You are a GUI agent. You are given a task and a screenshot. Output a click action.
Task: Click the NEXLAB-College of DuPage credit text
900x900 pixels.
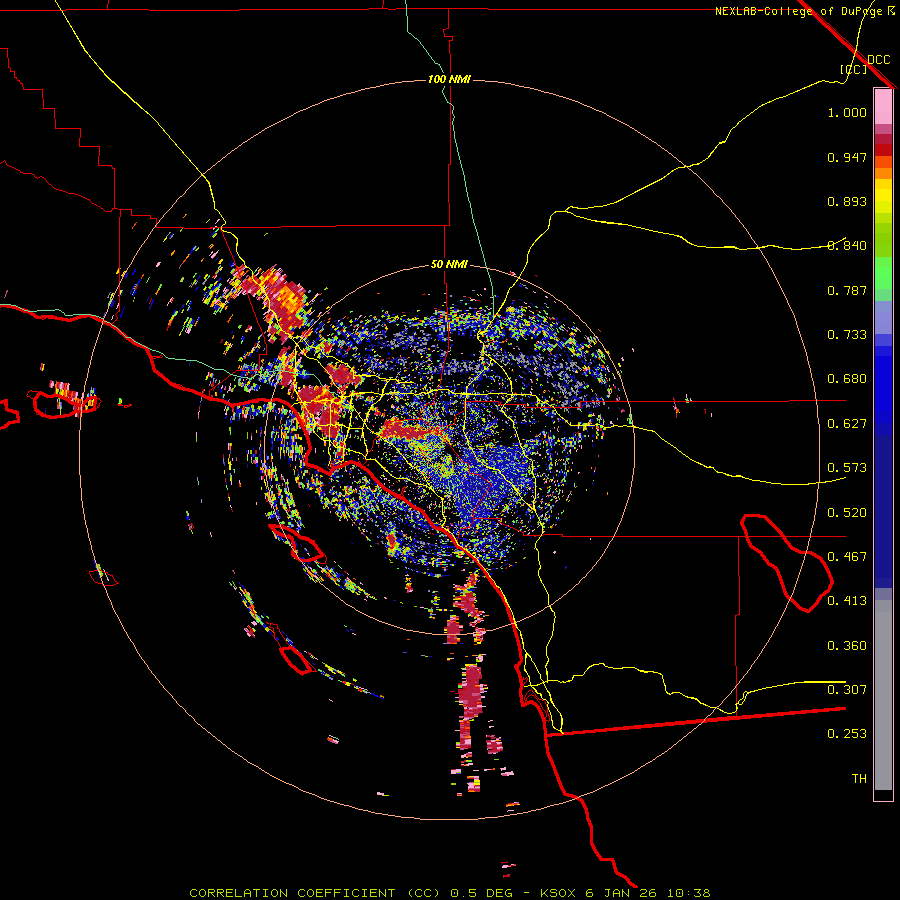tap(800, 11)
